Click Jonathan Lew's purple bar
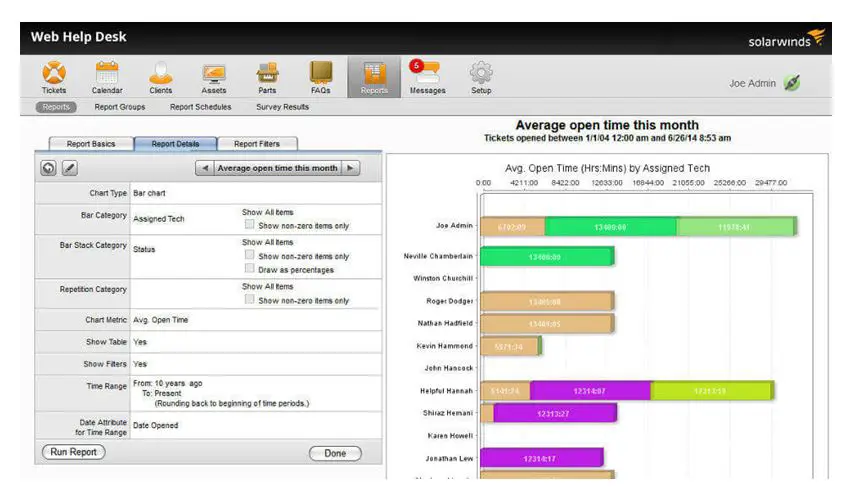Image resolution: width=846 pixels, height=489 pixels. (x=541, y=458)
